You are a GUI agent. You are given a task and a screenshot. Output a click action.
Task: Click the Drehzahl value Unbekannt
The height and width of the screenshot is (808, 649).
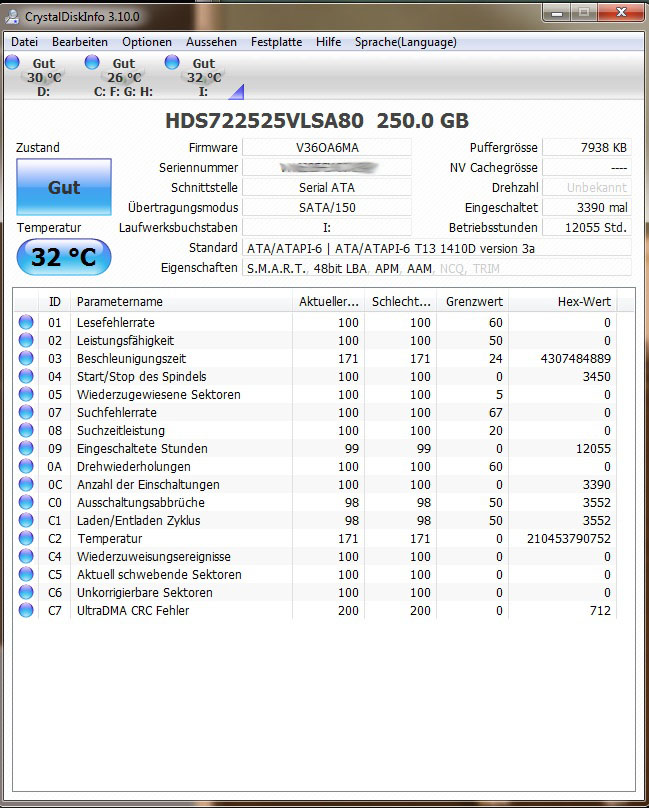point(587,188)
